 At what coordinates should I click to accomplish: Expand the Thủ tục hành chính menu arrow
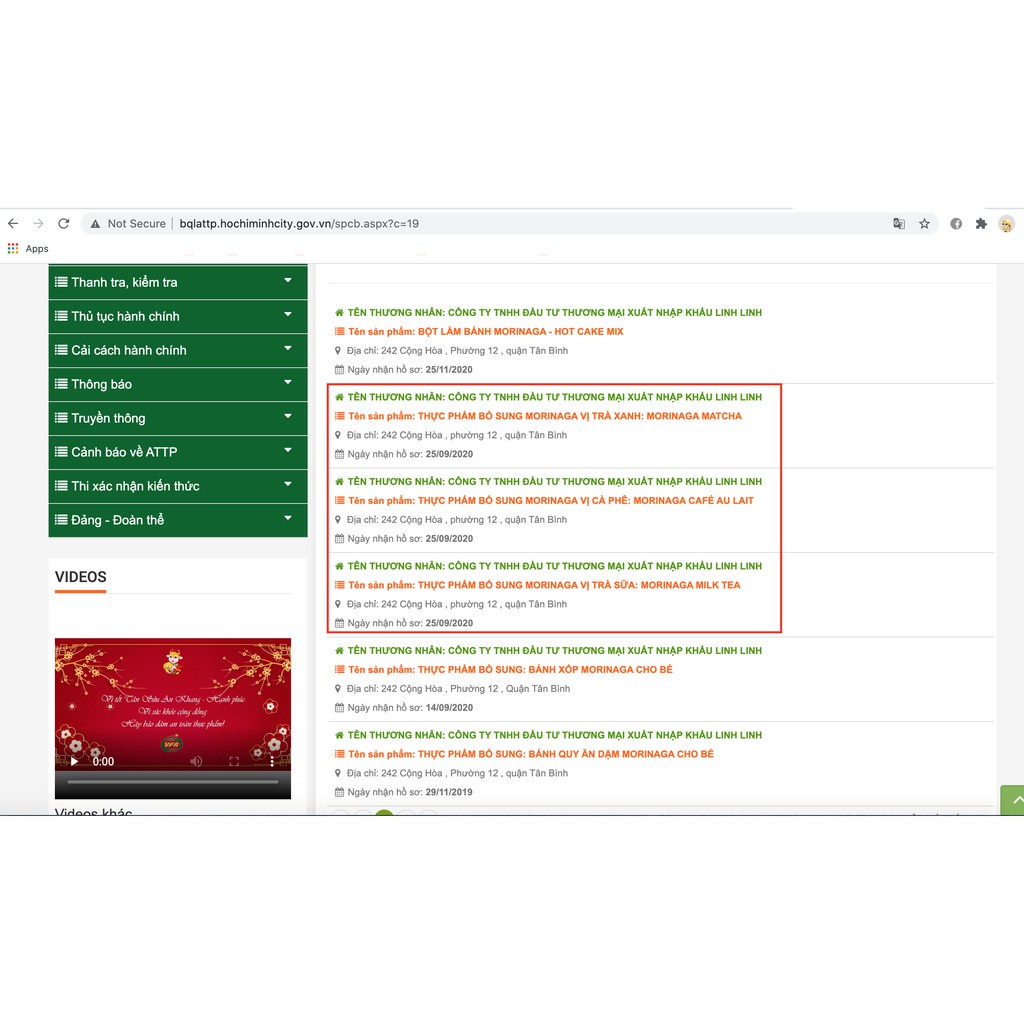(287, 315)
